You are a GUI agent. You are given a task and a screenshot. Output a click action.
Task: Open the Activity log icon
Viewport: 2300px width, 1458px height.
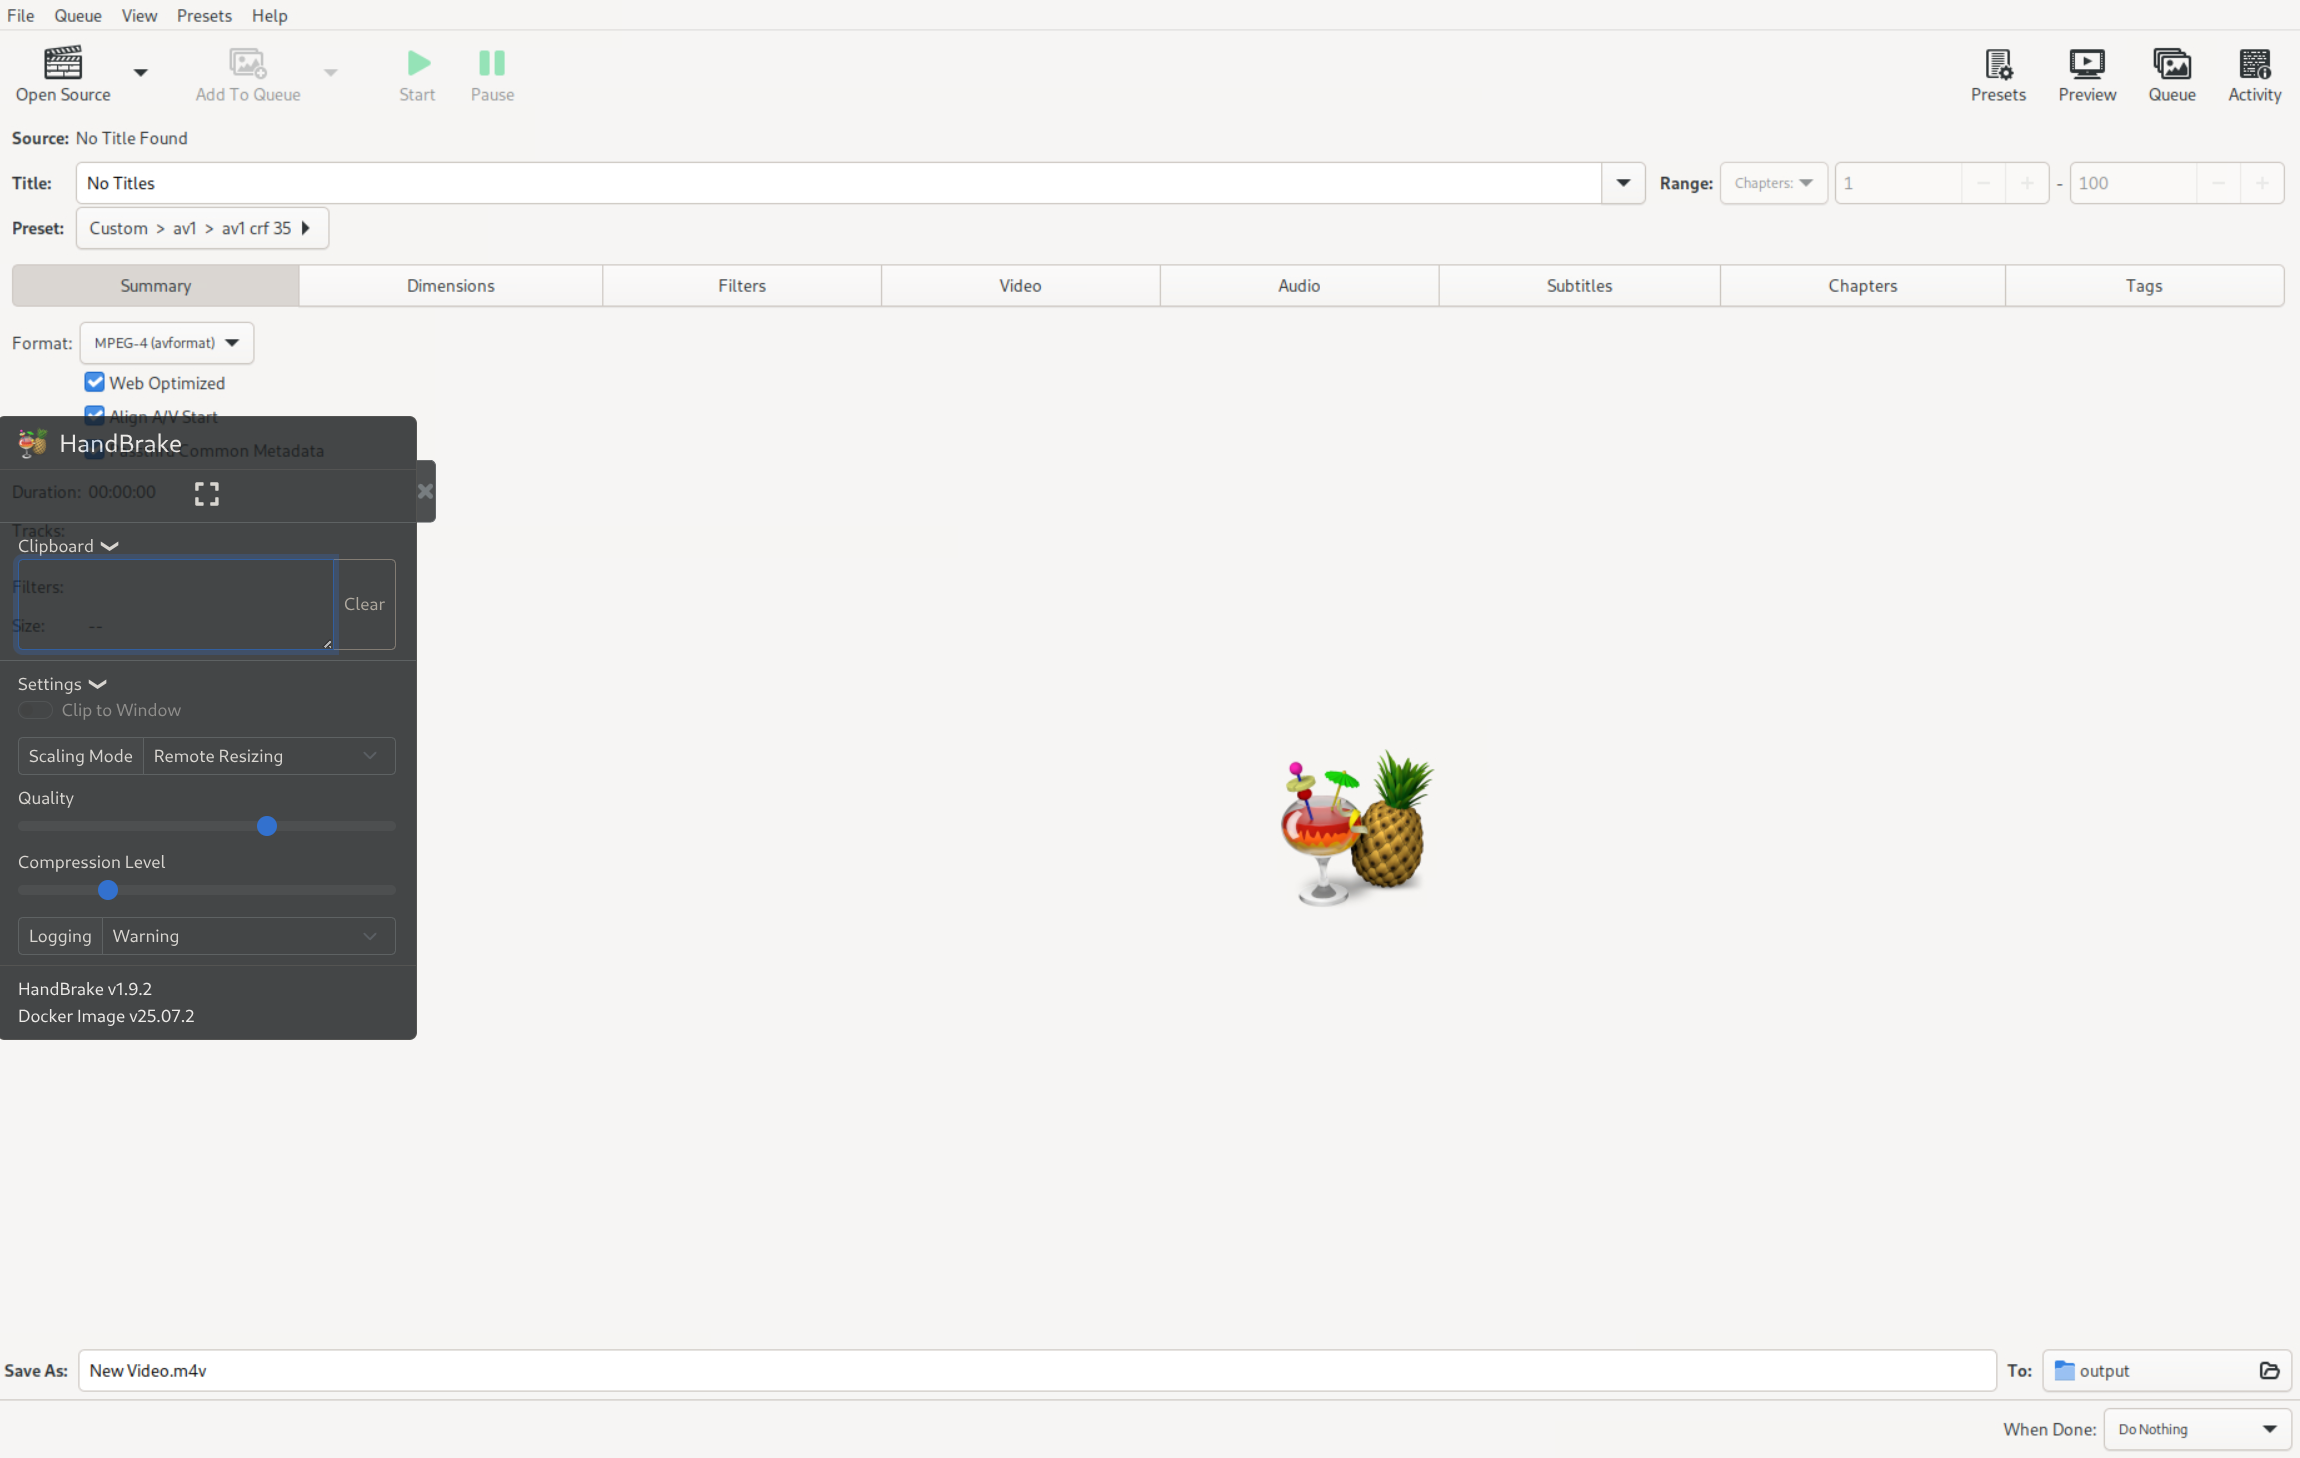pyautogui.click(x=2254, y=64)
